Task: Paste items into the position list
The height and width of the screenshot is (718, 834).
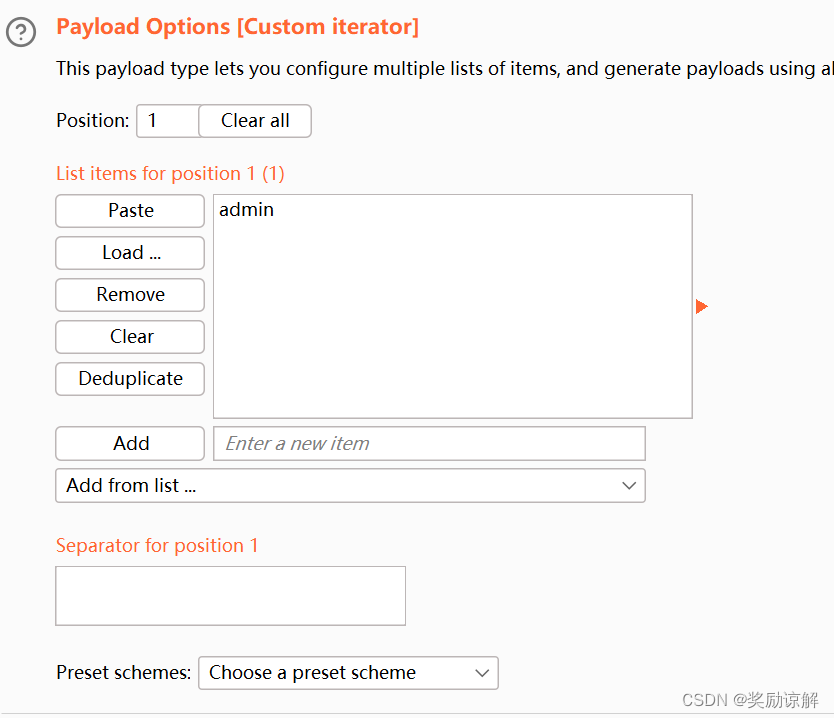Action: coord(130,211)
